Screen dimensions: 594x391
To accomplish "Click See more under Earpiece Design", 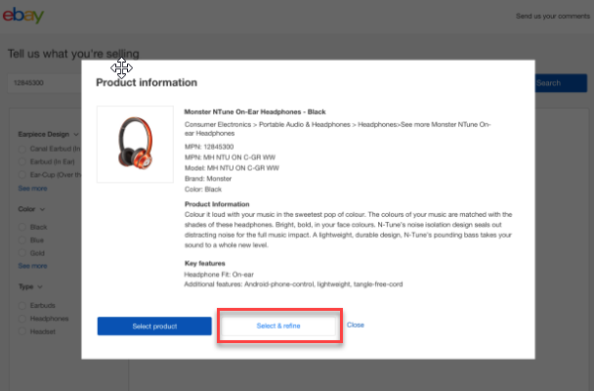I will [x=33, y=188].
